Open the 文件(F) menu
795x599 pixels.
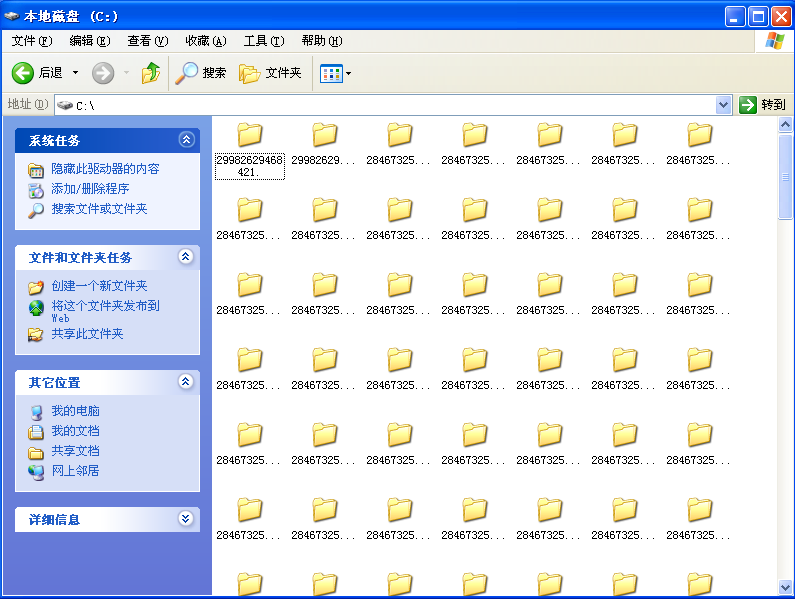31,41
